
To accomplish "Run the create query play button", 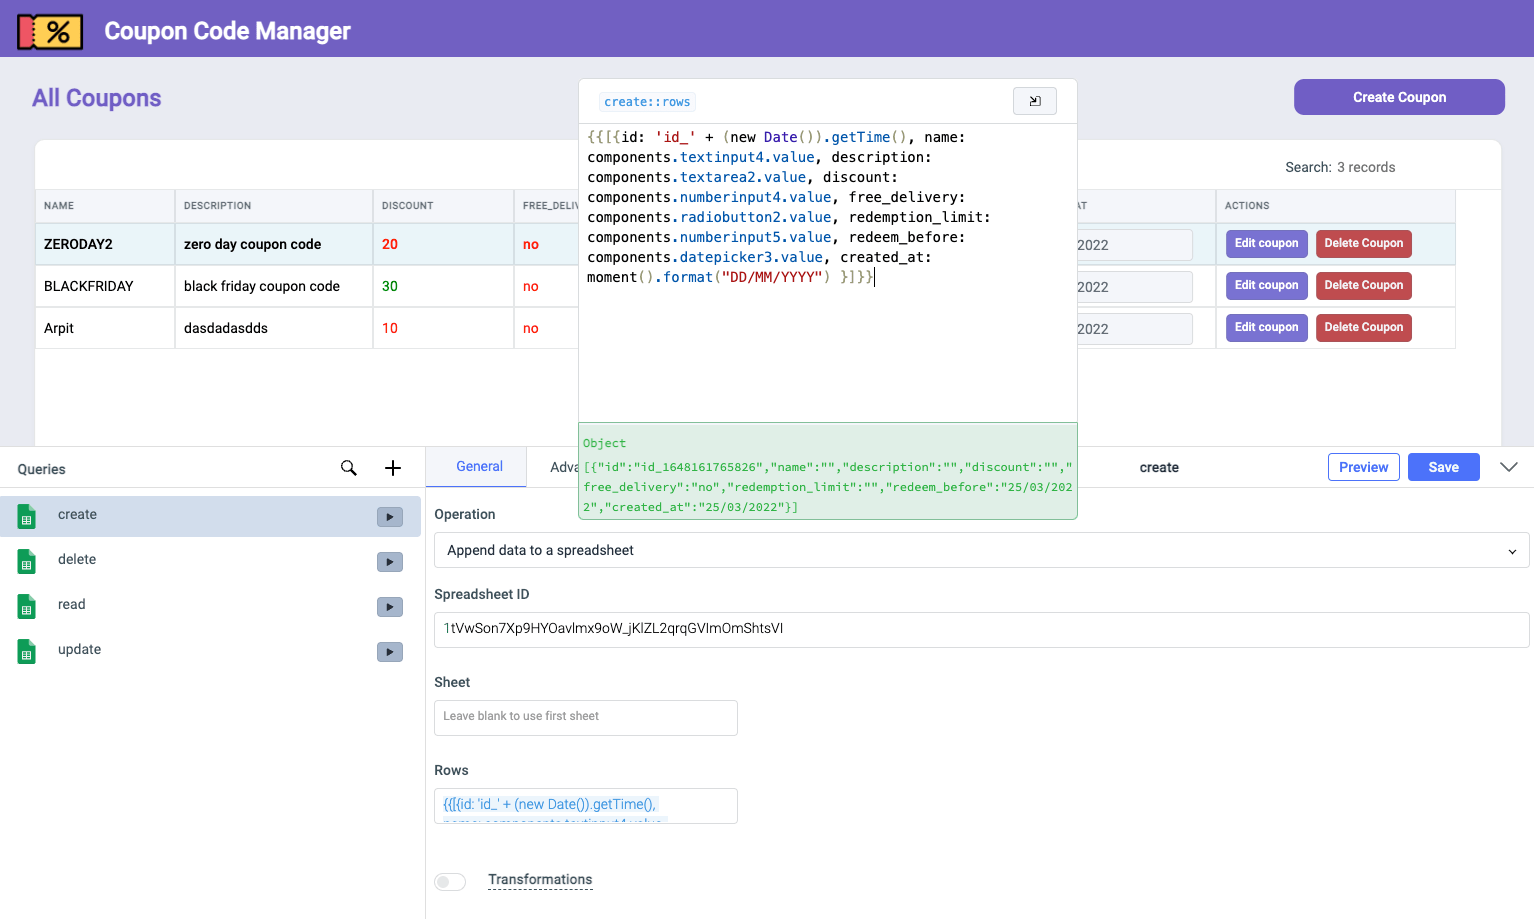I will pos(390,517).
